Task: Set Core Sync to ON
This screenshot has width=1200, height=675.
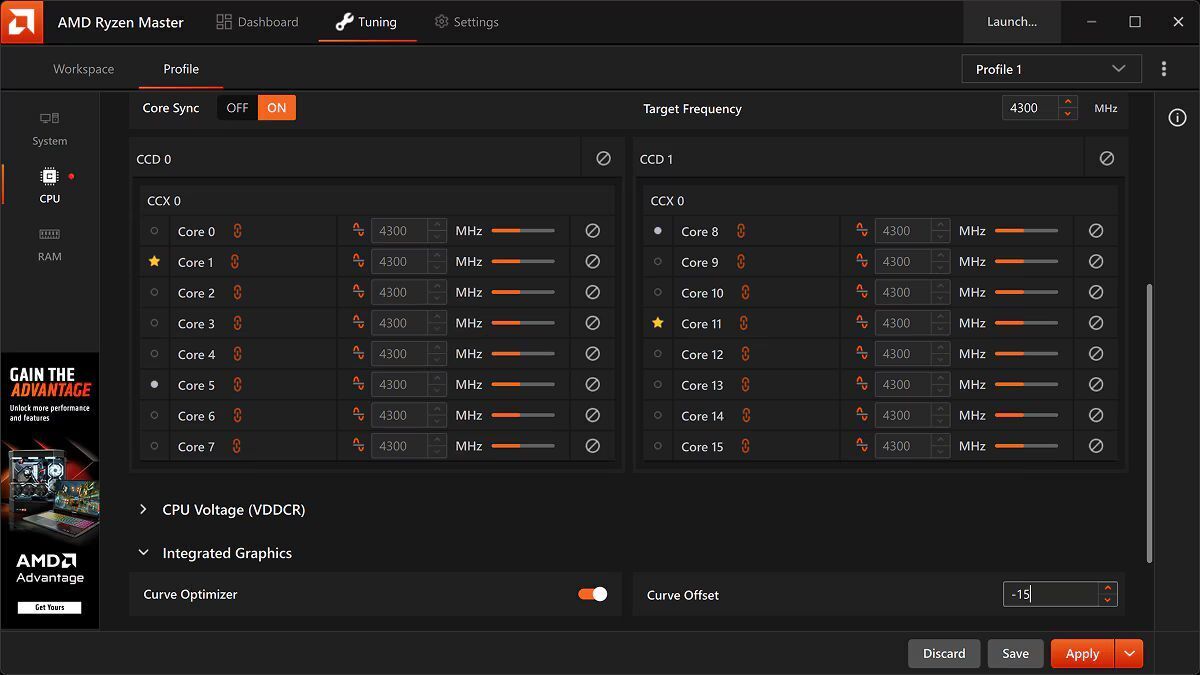Action: coord(277,108)
